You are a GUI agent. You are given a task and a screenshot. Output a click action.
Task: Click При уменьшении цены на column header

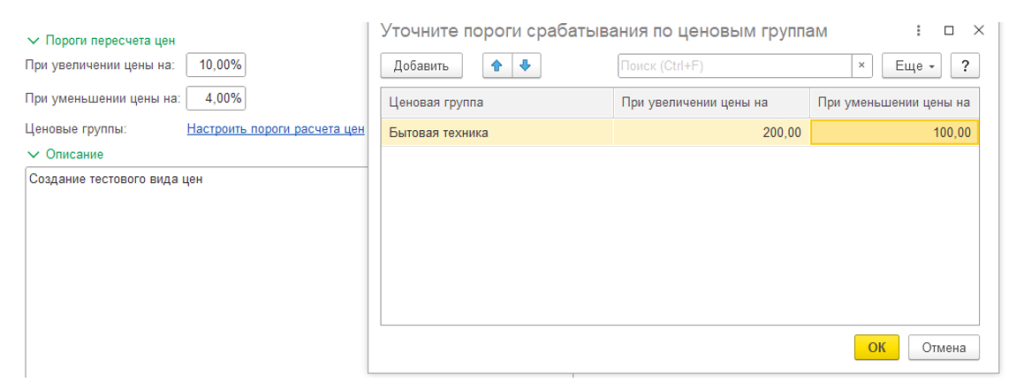pos(895,103)
